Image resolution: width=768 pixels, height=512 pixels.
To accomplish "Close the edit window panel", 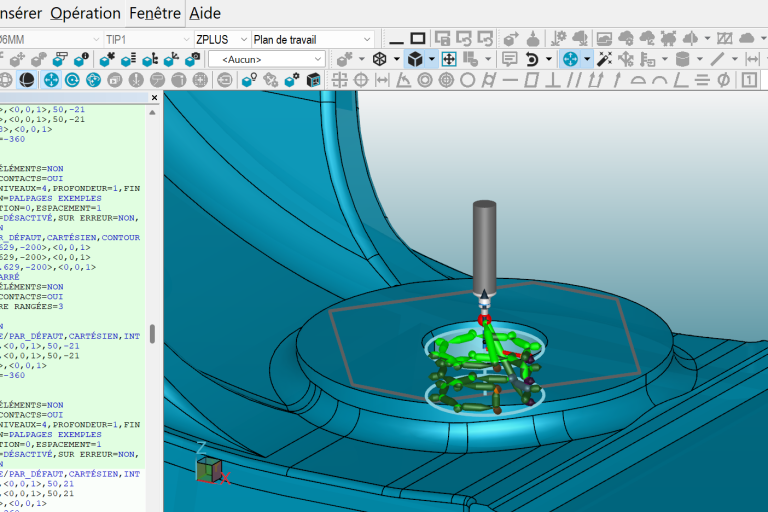I will (154, 98).
